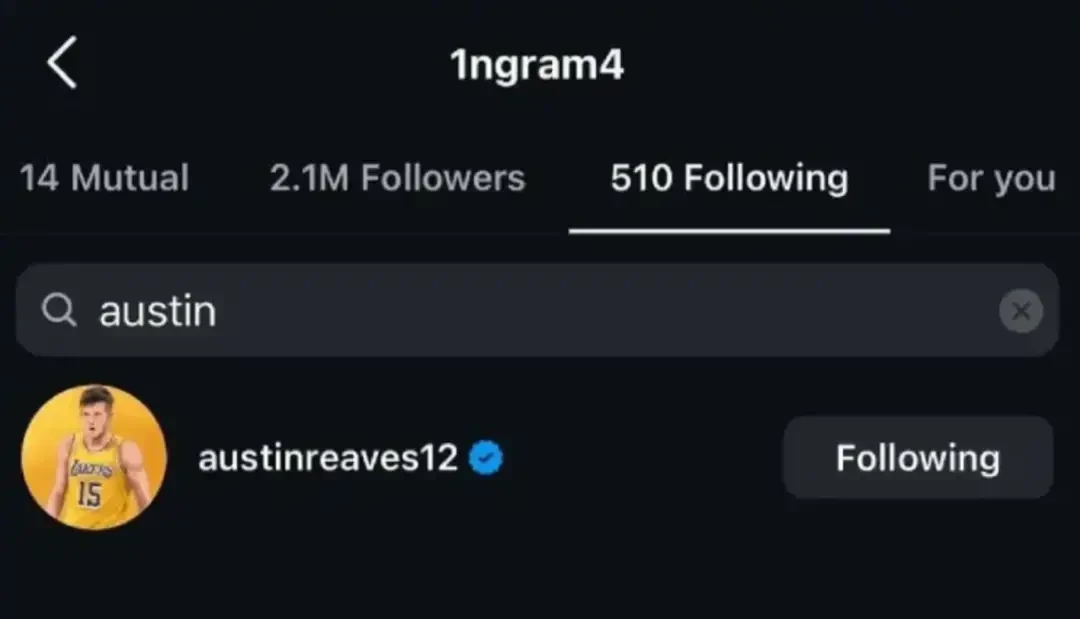Show the For you tab
Screen dimensions: 1080x619
[992, 178]
